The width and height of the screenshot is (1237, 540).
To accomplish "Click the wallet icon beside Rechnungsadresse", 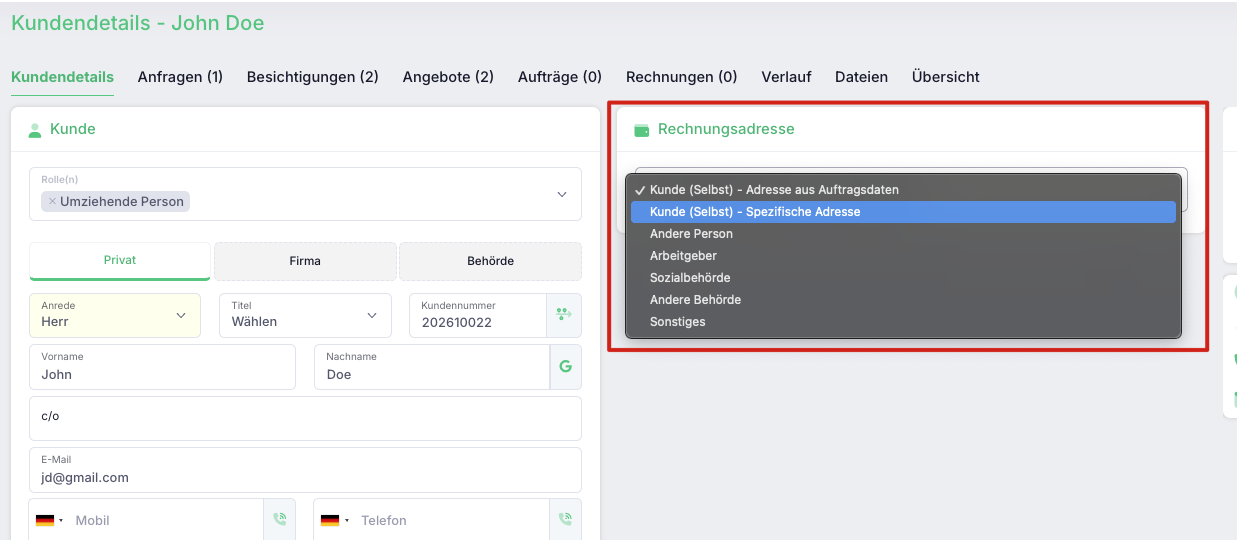I will 642,130.
